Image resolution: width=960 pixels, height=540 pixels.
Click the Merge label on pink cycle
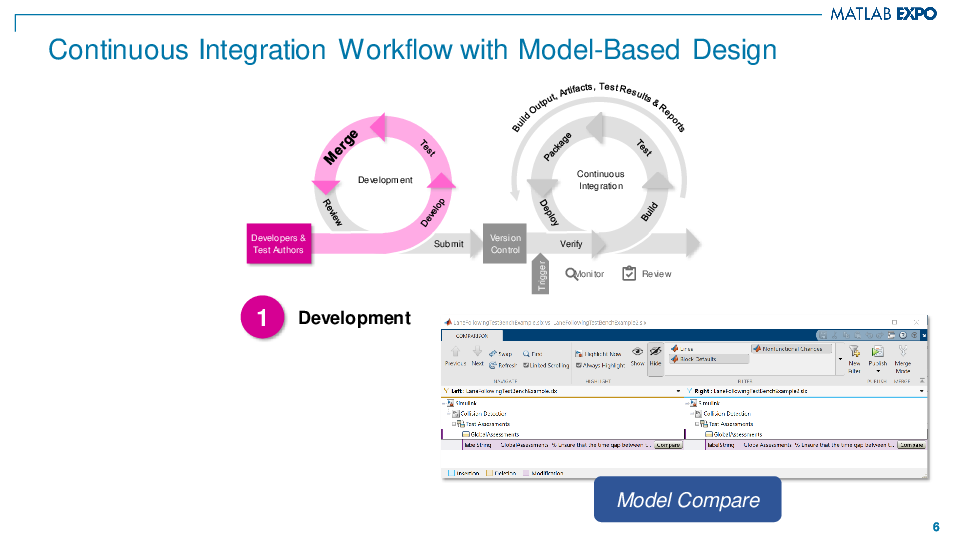[340, 147]
